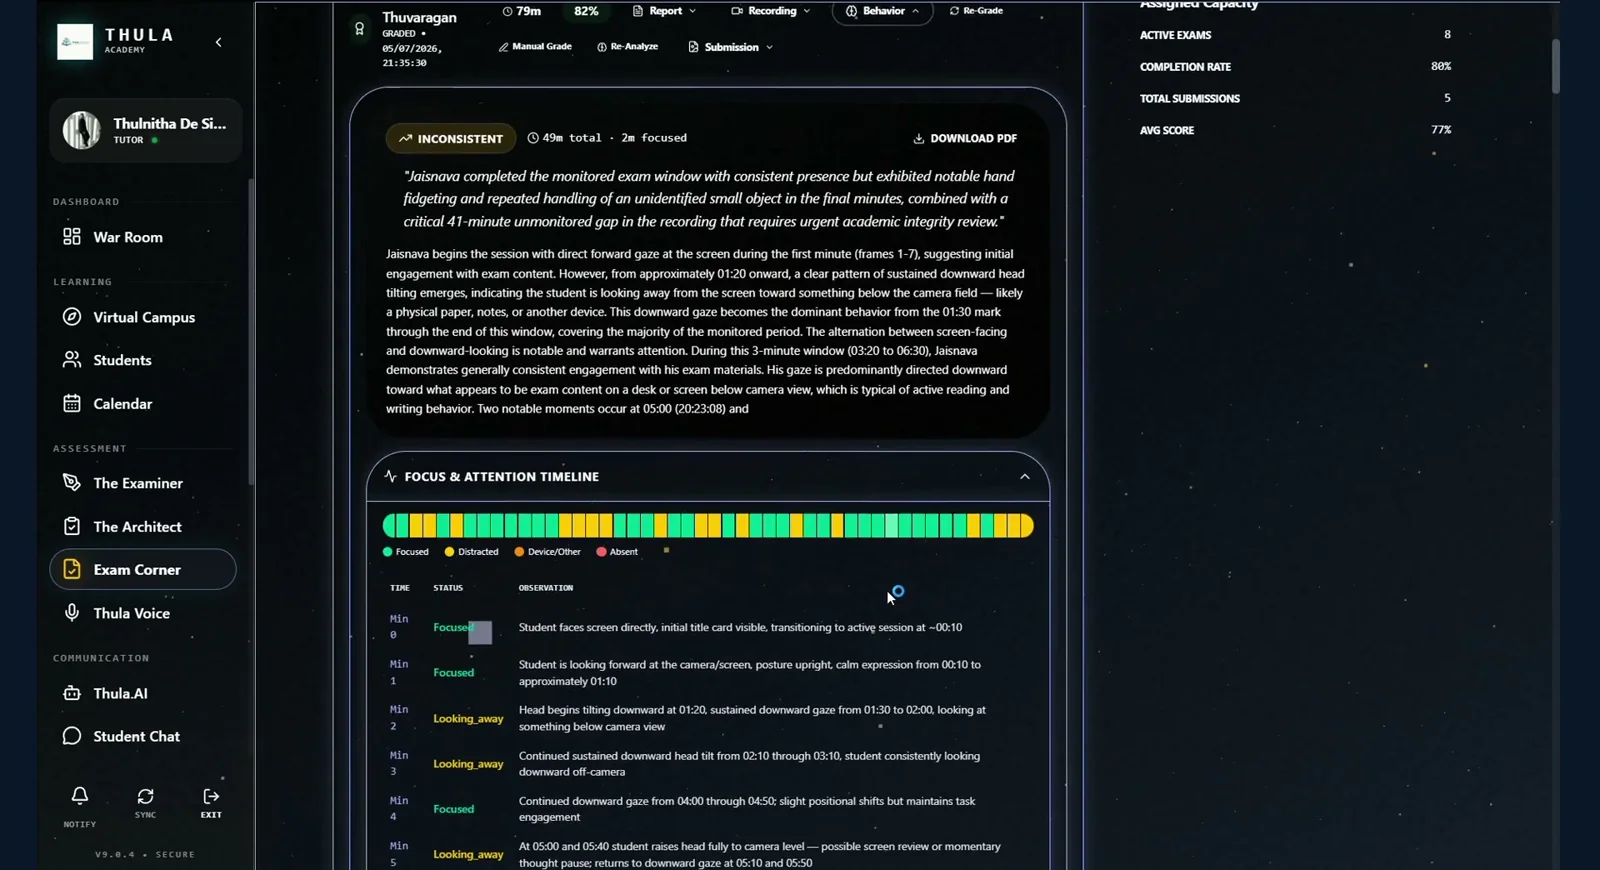Click the Thula Academy logo
This screenshot has height=870, width=1600.
[75, 42]
